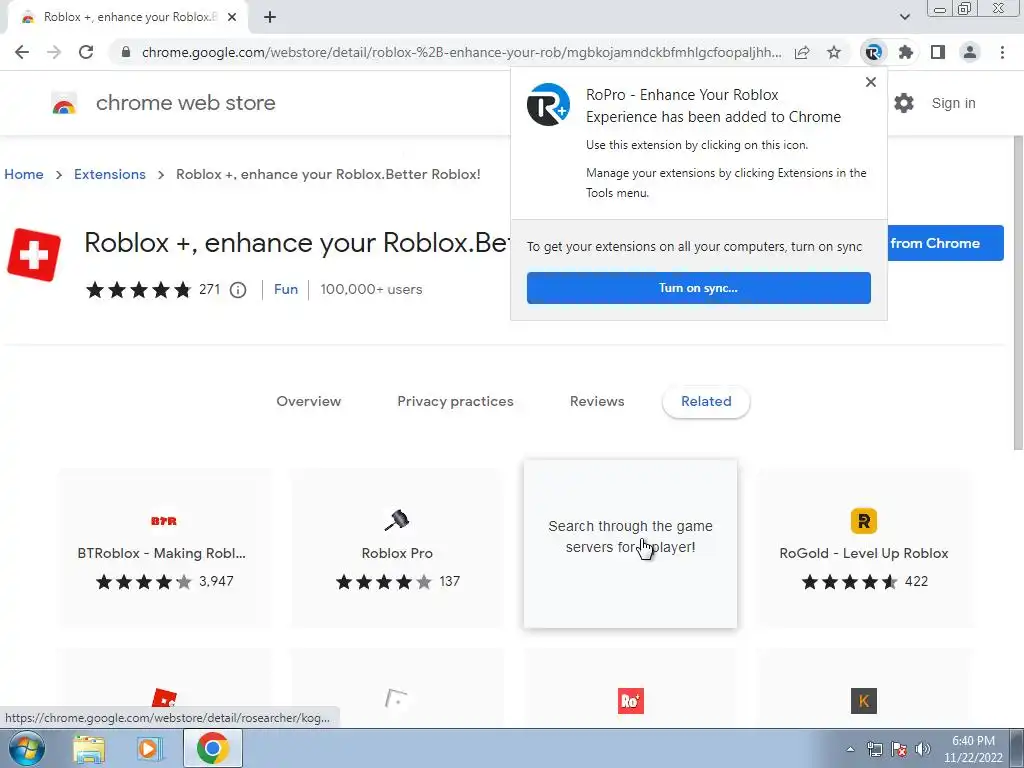Dismiss the RoPro added popup
The image size is (1024, 768).
tap(871, 82)
